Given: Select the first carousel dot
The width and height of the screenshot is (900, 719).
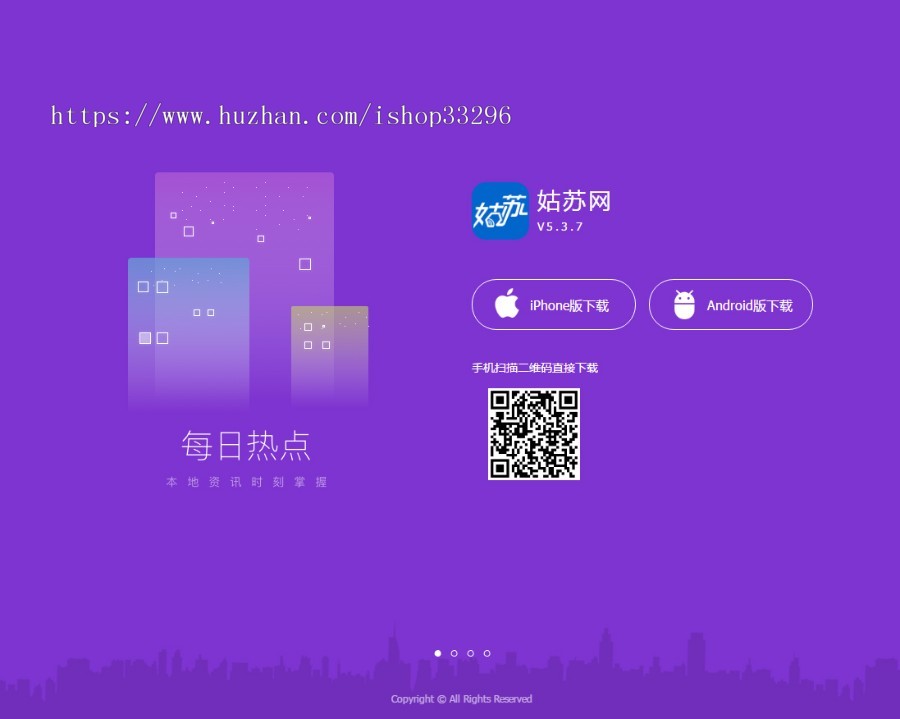Looking at the screenshot, I should 438,653.
